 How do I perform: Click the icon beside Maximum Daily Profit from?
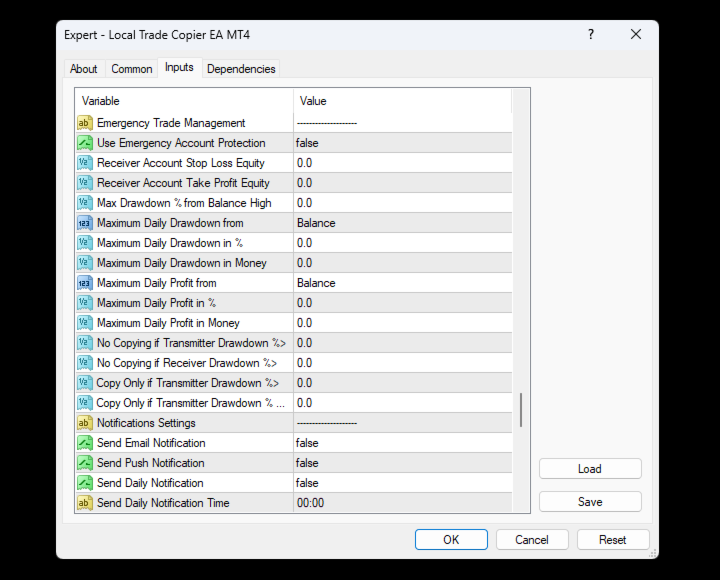tap(84, 283)
